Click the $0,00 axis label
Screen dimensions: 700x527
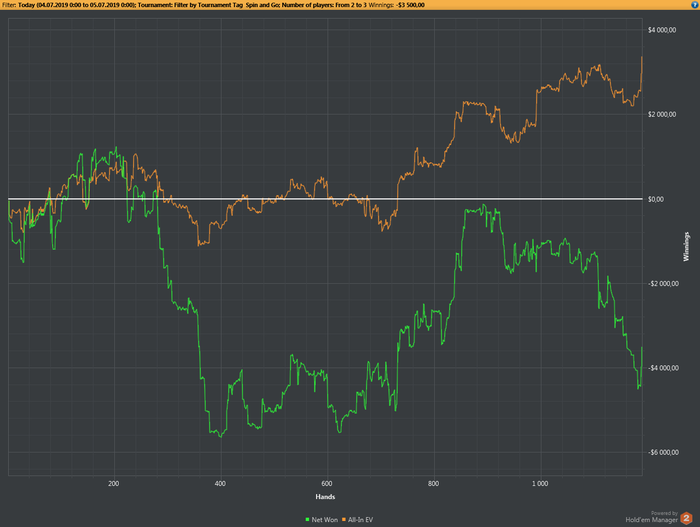tap(656, 199)
